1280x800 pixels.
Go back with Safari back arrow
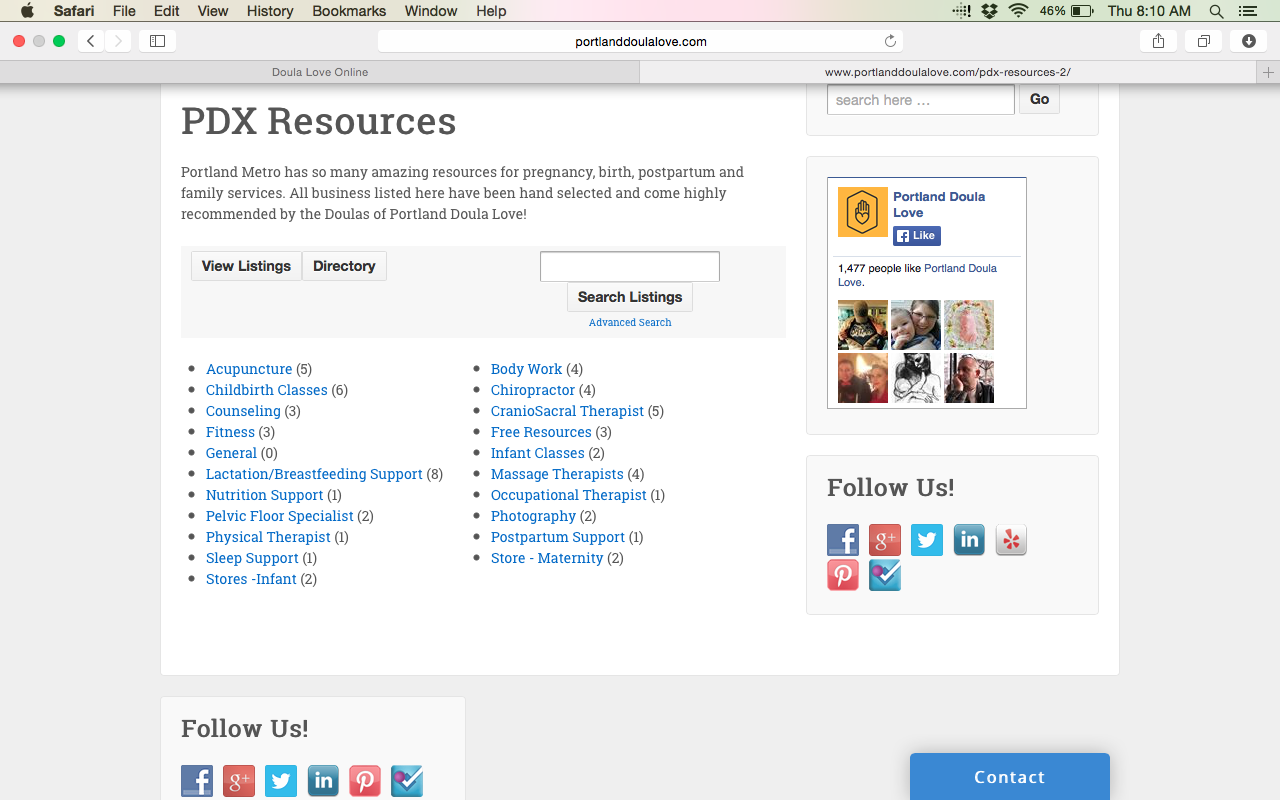[x=91, y=41]
